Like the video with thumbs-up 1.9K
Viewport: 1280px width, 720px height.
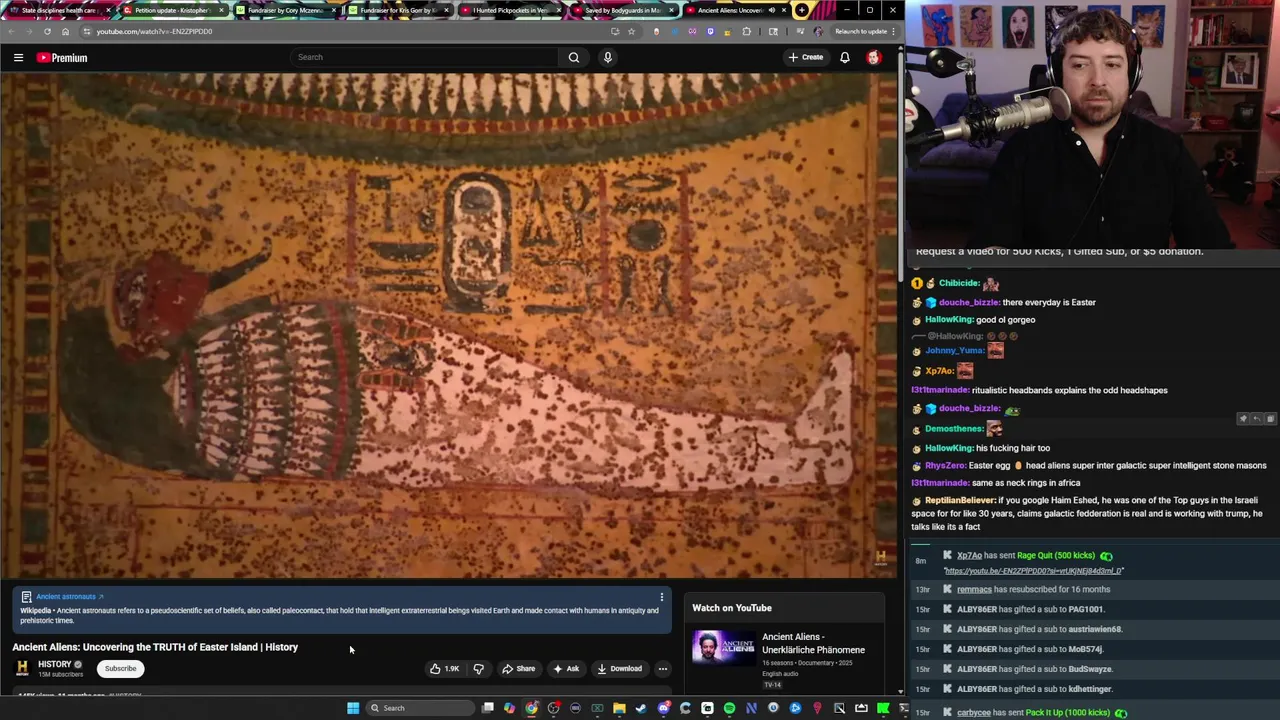444,668
